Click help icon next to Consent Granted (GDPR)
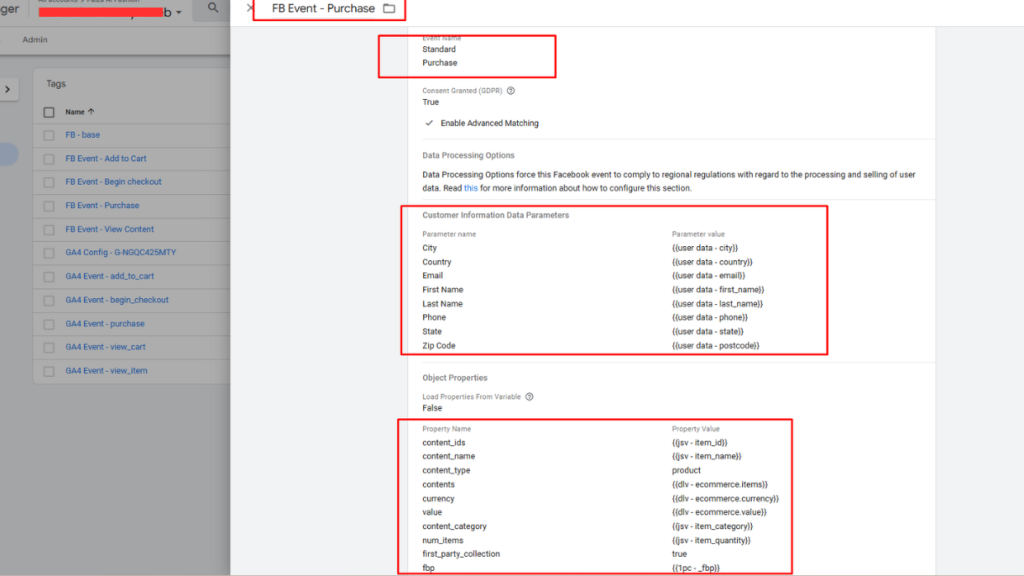This screenshot has width=1024, height=576. click(511, 91)
